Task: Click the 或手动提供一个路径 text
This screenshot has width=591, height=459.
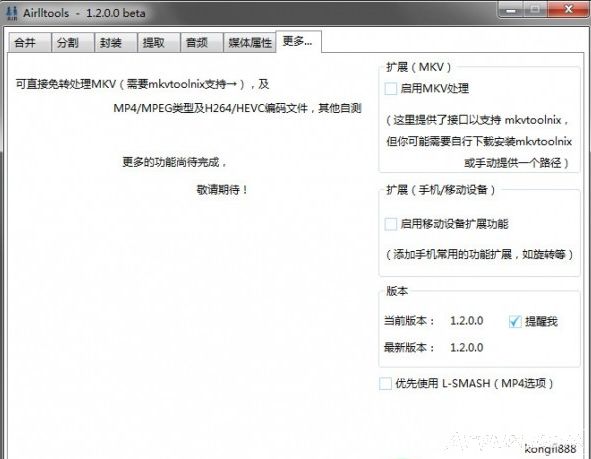Action: pos(516,163)
